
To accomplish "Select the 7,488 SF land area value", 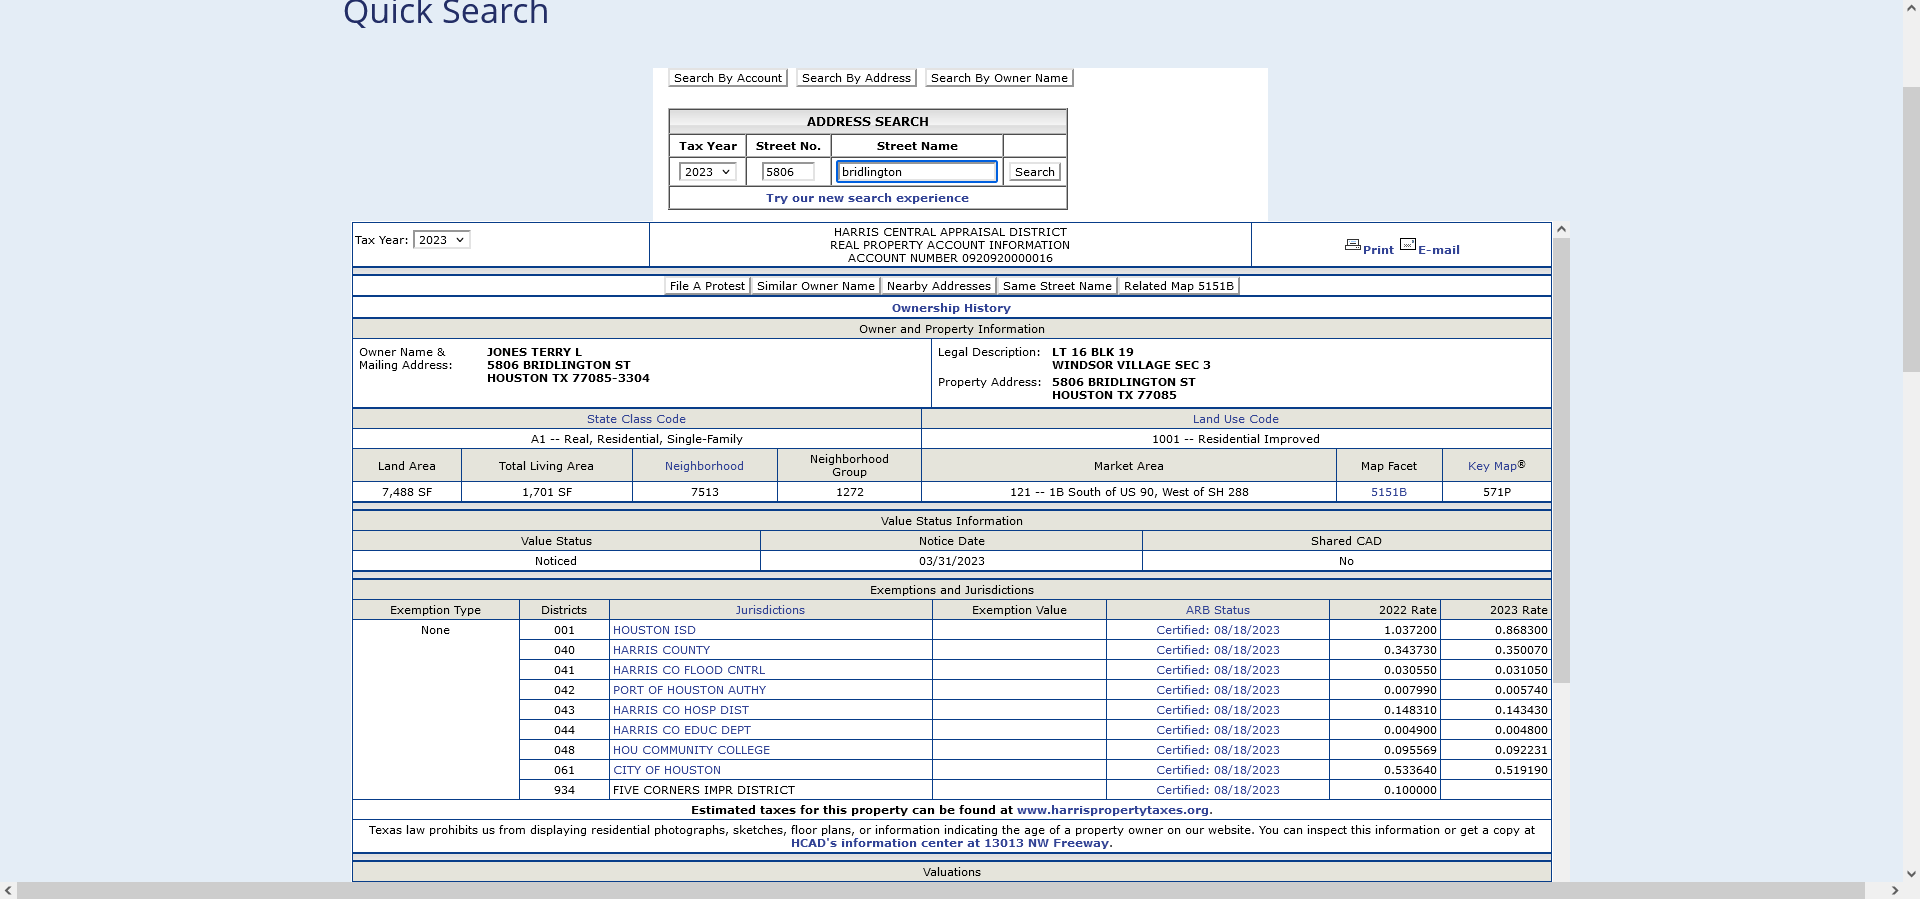I will 407,492.
